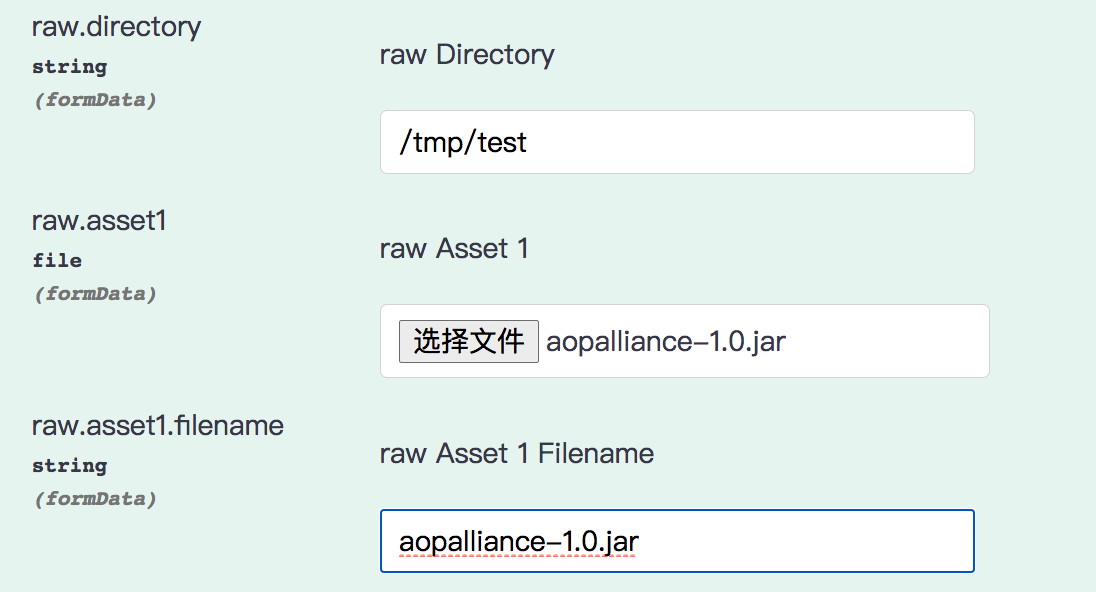Click red-underlined aopalliance text in filename field

[x=472, y=542]
